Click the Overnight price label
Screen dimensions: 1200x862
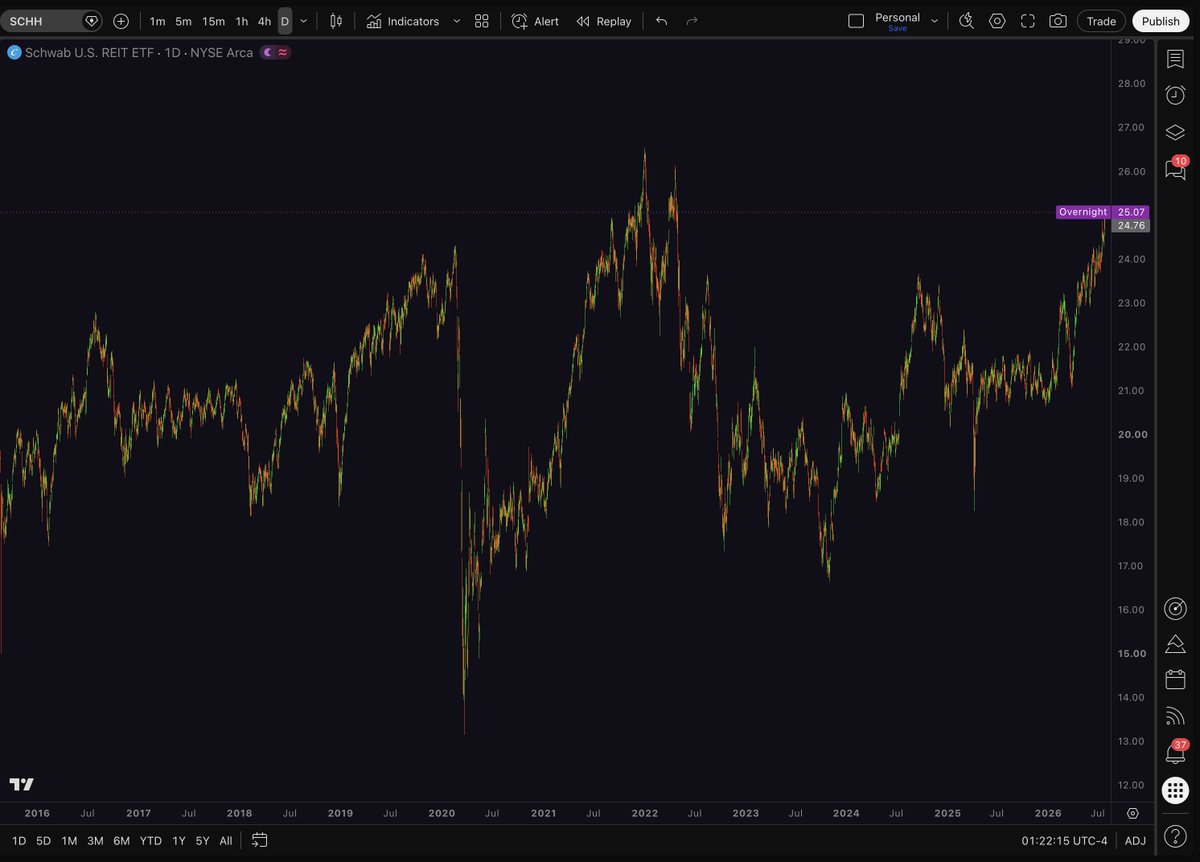pyautogui.click(x=1083, y=212)
